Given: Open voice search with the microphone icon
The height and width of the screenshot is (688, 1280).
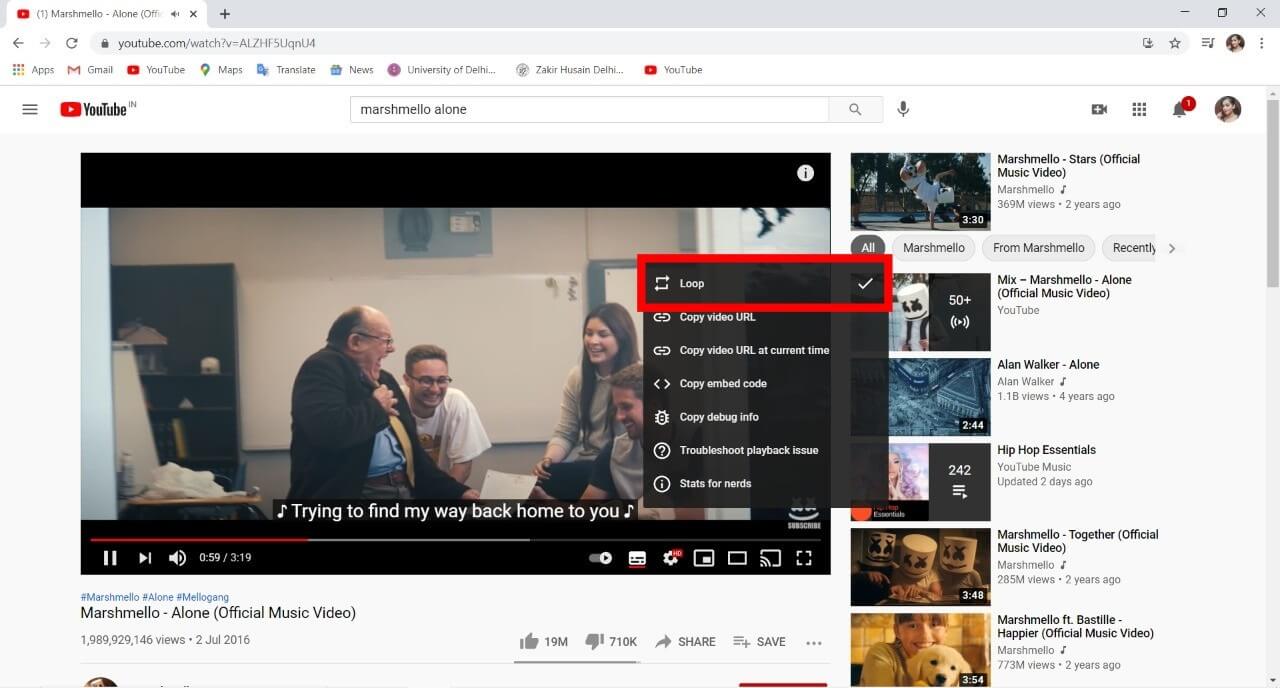Looking at the screenshot, I should (903, 109).
